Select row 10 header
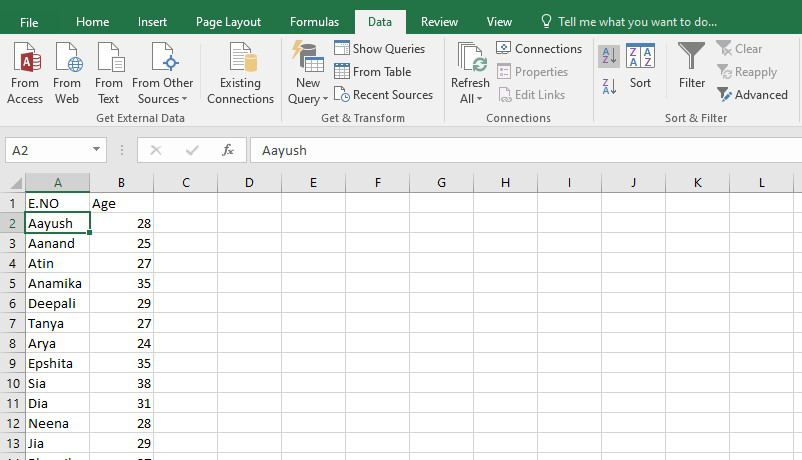This screenshot has width=802, height=460. tap(12, 383)
